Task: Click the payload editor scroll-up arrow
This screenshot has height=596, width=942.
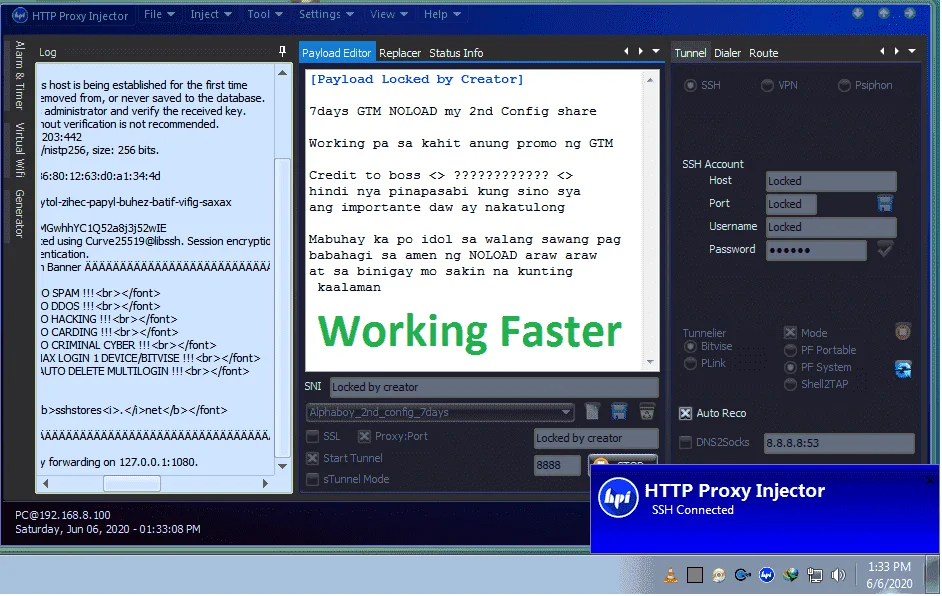Action: pos(649,79)
